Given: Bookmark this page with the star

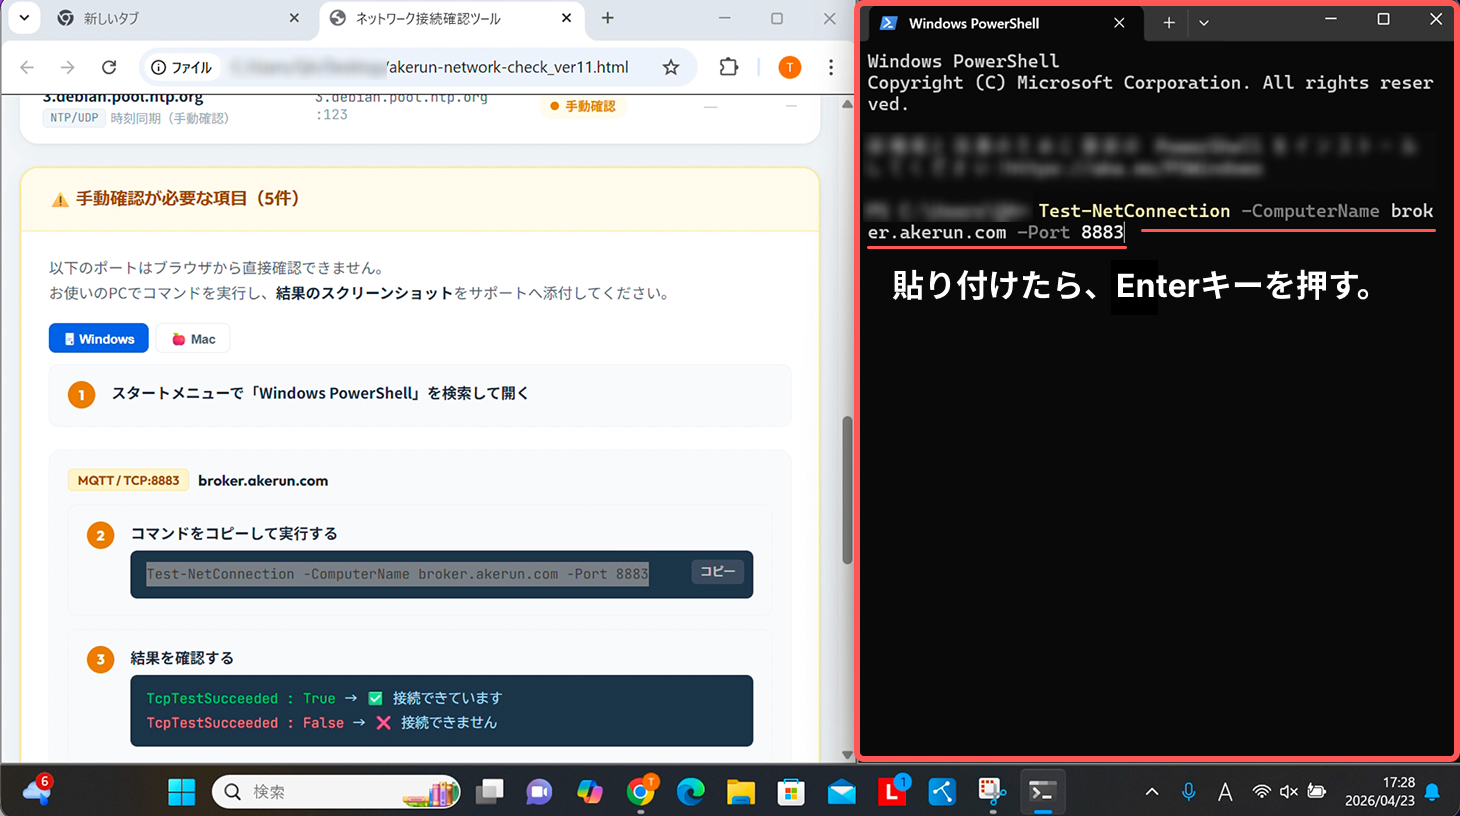Looking at the screenshot, I should coord(671,67).
